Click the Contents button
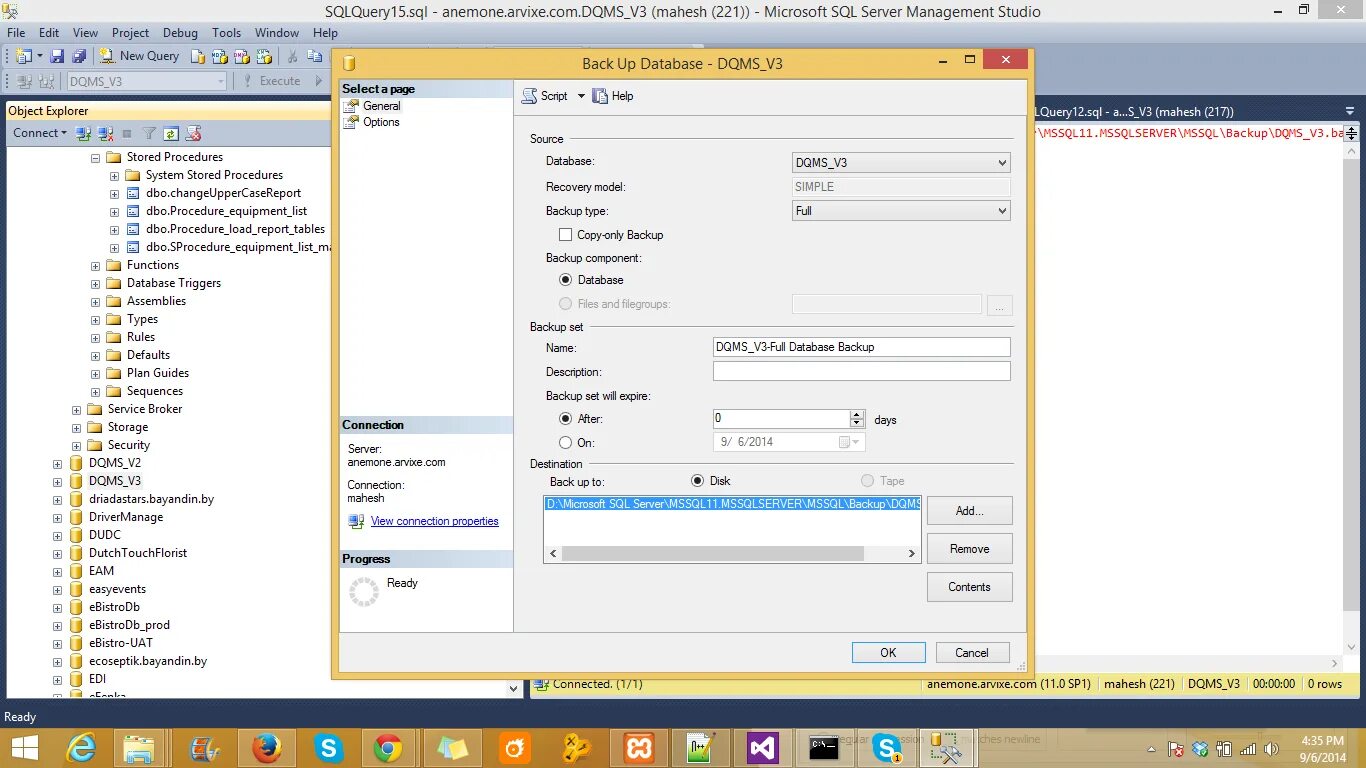1366x768 pixels. [x=969, y=587]
